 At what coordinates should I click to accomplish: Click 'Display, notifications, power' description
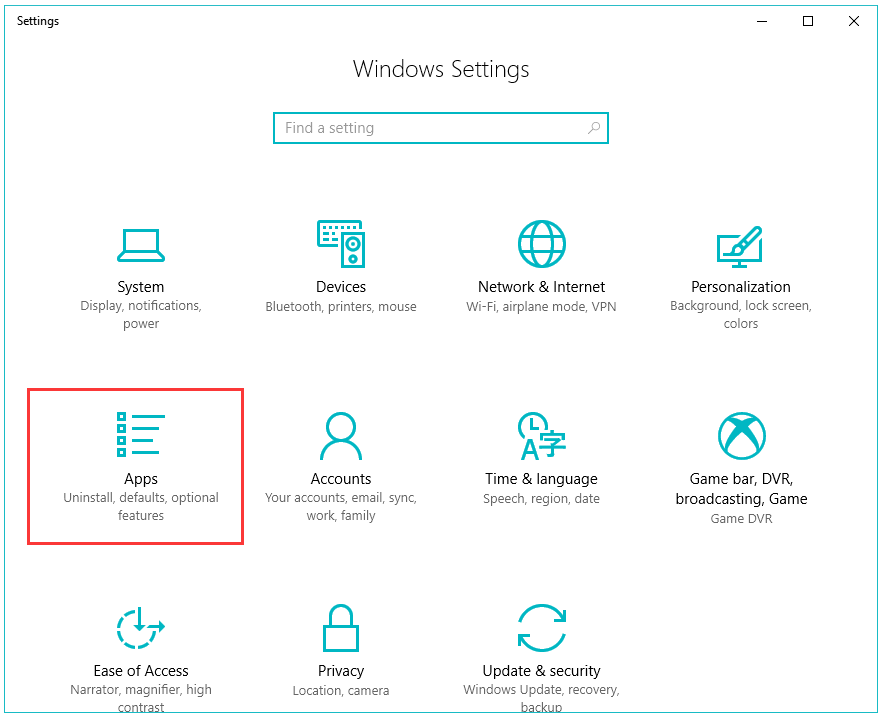click(x=141, y=315)
